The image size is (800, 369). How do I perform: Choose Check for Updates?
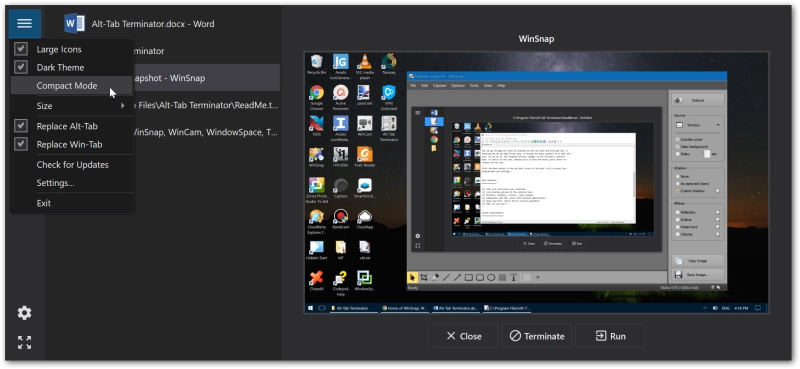[71, 165]
